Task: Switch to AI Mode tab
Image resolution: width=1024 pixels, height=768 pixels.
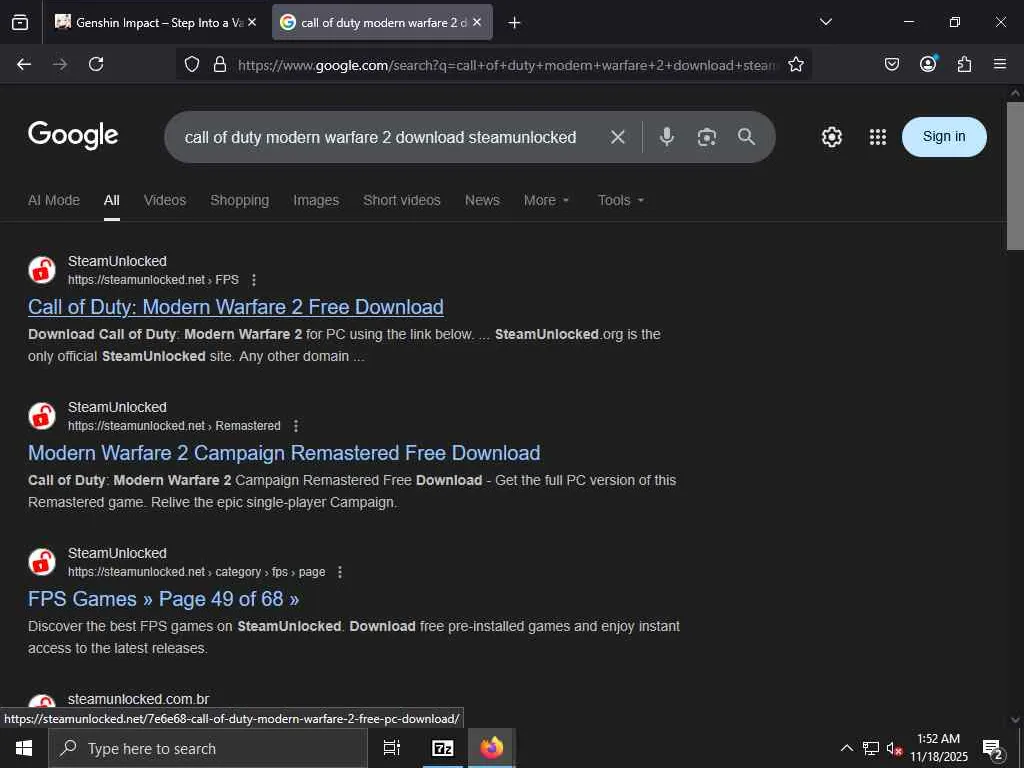Action: pos(54,200)
